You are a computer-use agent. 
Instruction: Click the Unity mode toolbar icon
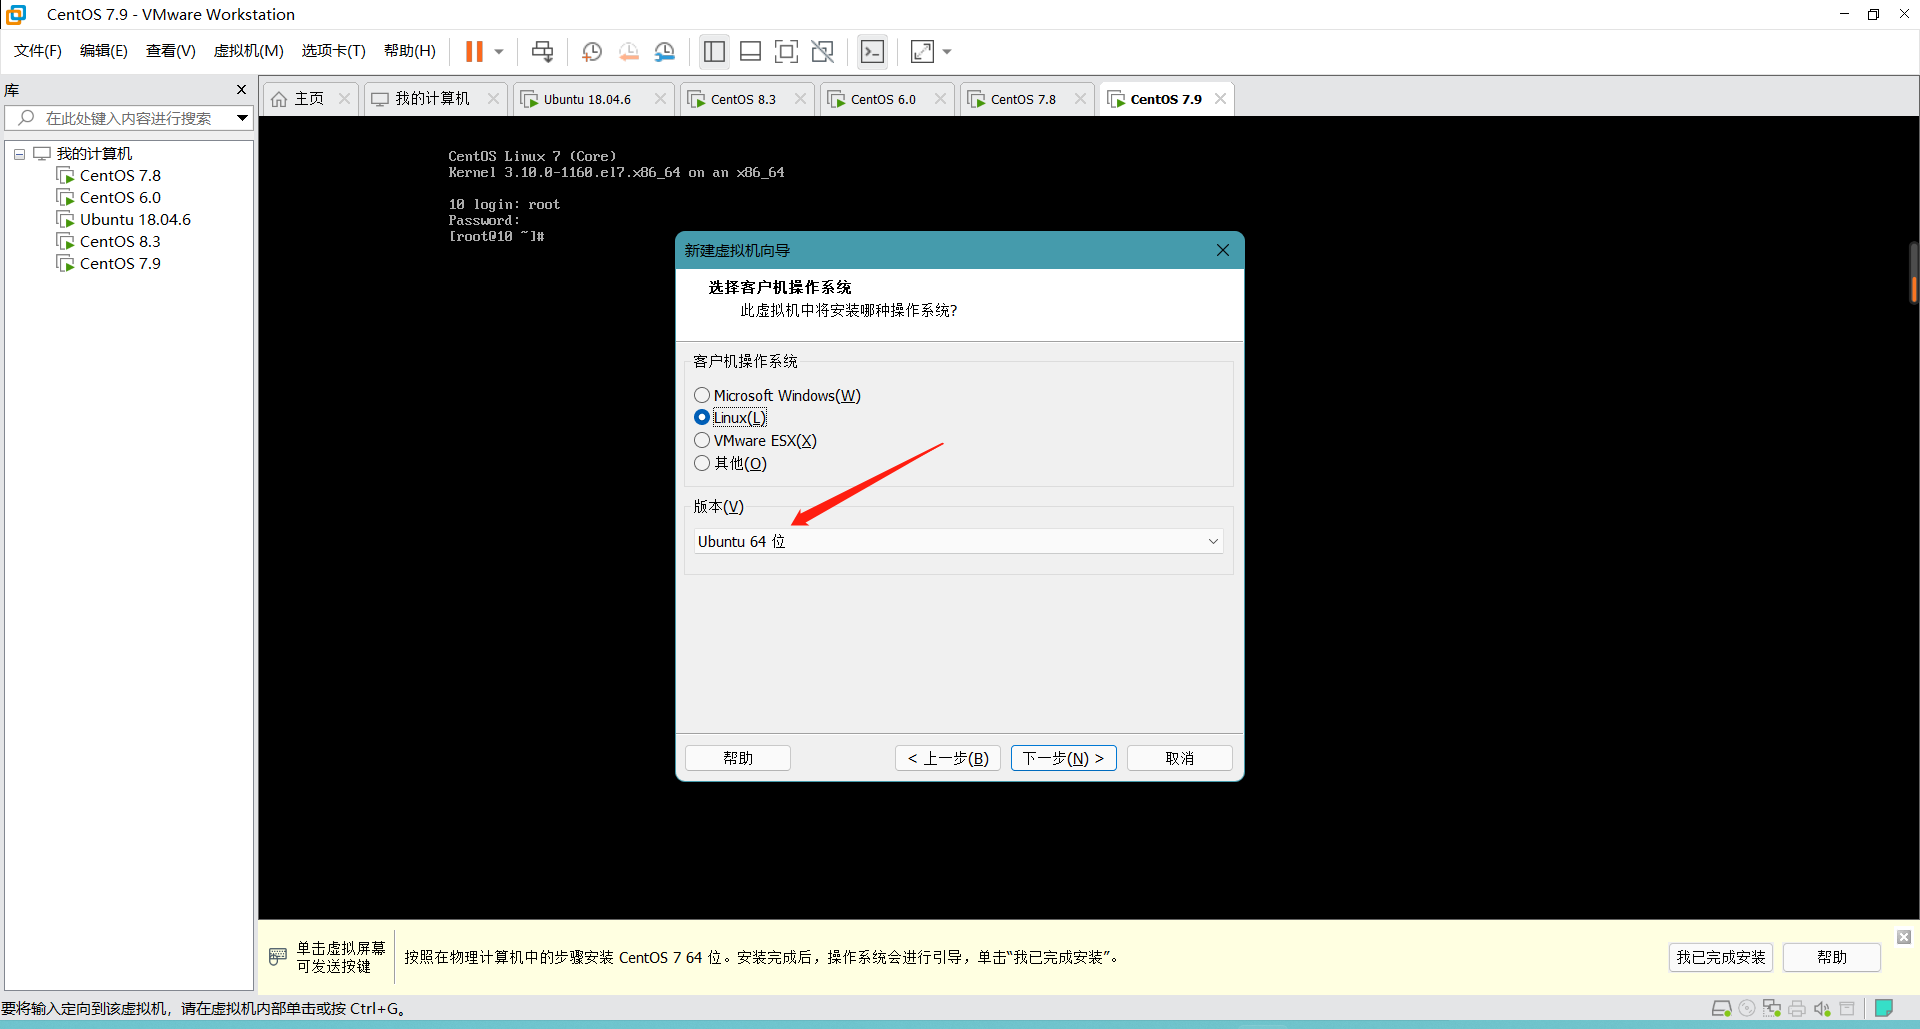tap(823, 51)
